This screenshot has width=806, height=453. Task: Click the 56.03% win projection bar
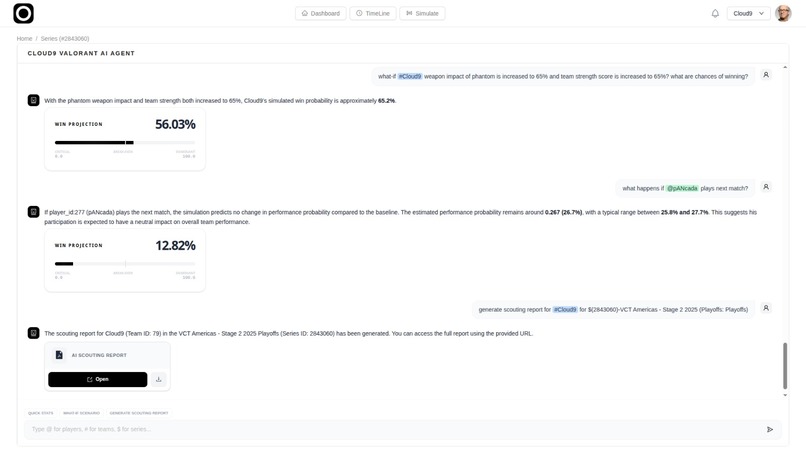125,142
